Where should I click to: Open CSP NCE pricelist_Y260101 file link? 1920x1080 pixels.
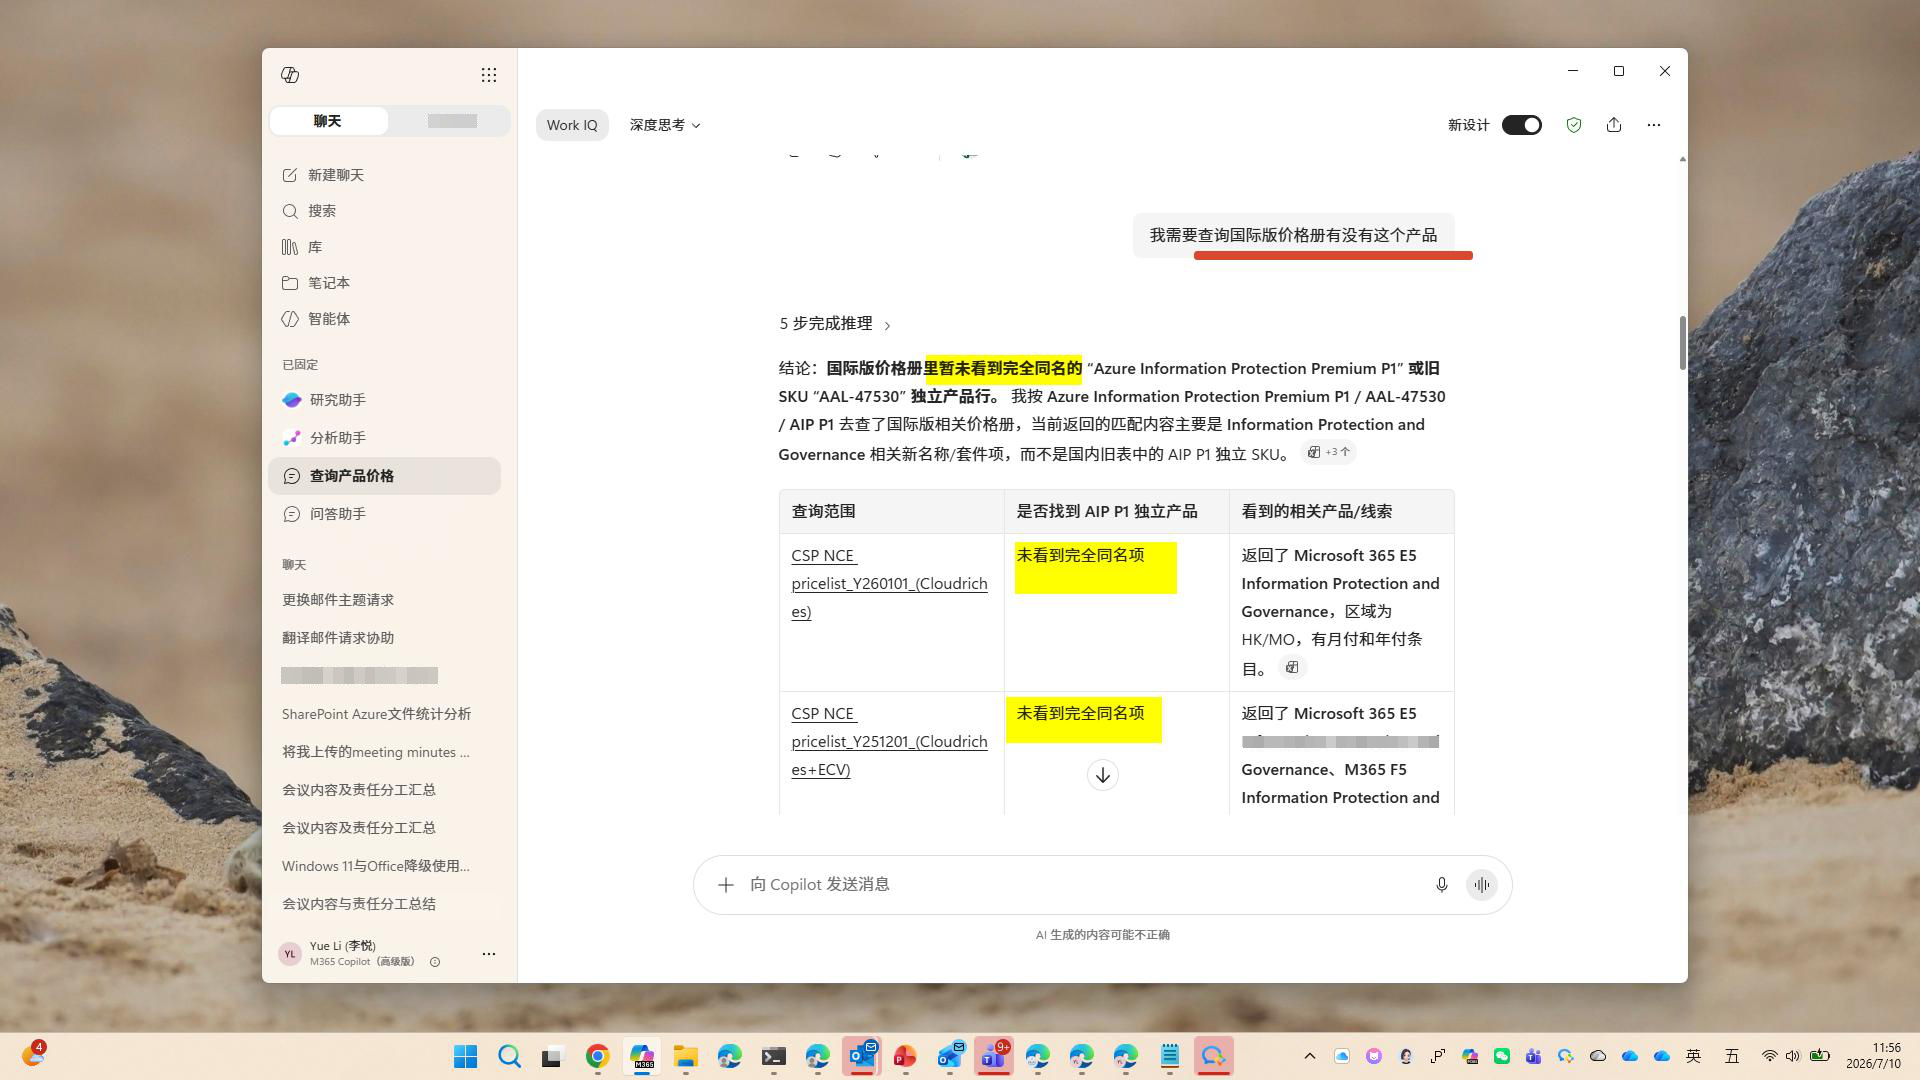889,583
